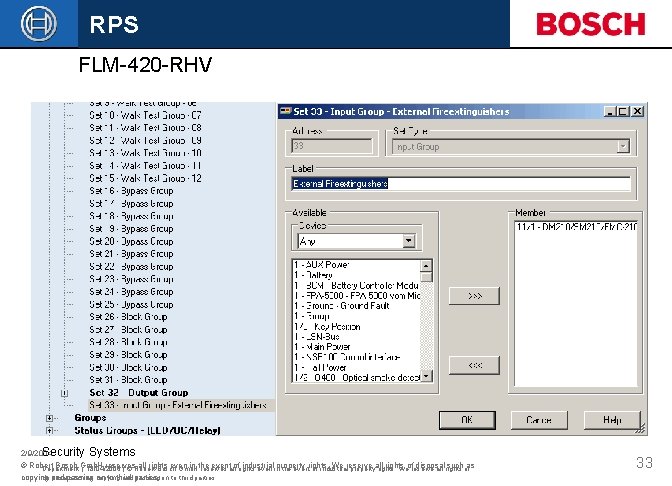The height and width of the screenshot is (486, 672).
Task: Select Set 20 - Bypass Group
Action: click(x=131, y=241)
